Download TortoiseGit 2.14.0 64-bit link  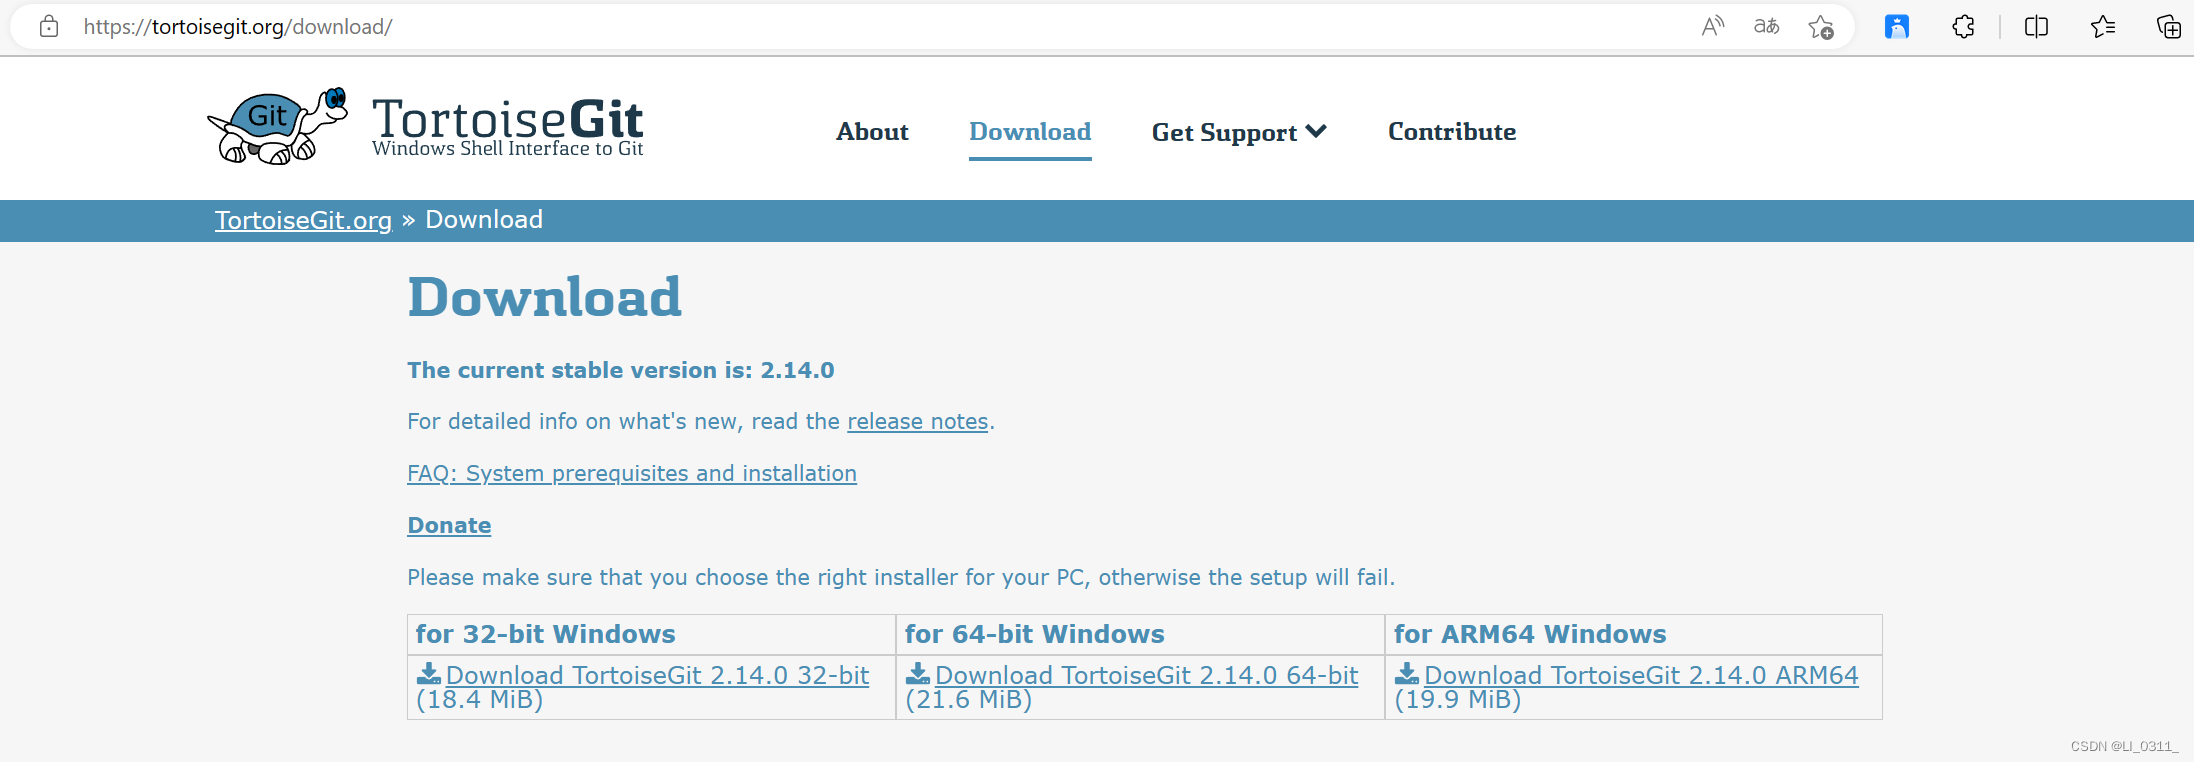pos(1146,676)
